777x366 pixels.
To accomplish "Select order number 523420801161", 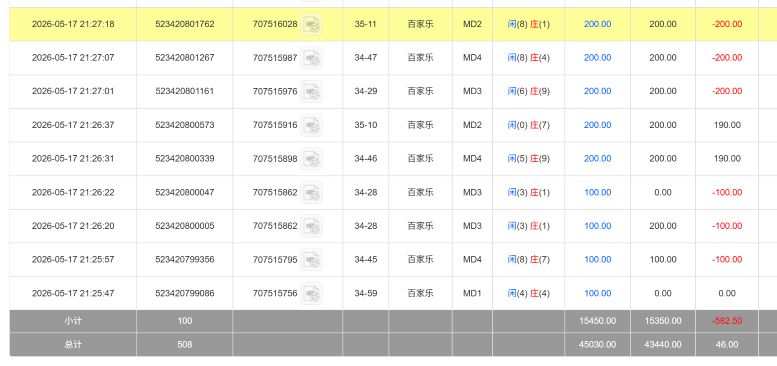I will click(185, 91).
